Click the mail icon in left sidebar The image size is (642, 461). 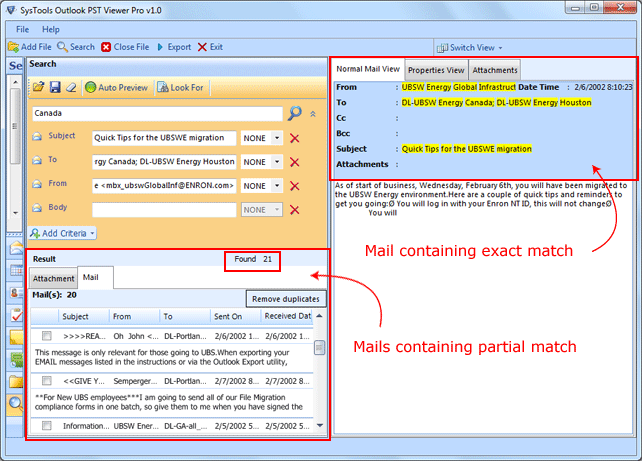tap(16, 248)
